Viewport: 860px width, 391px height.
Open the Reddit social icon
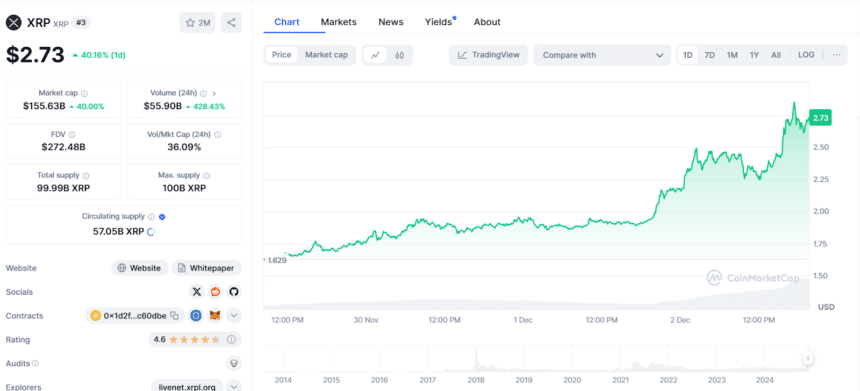click(x=215, y=292)
